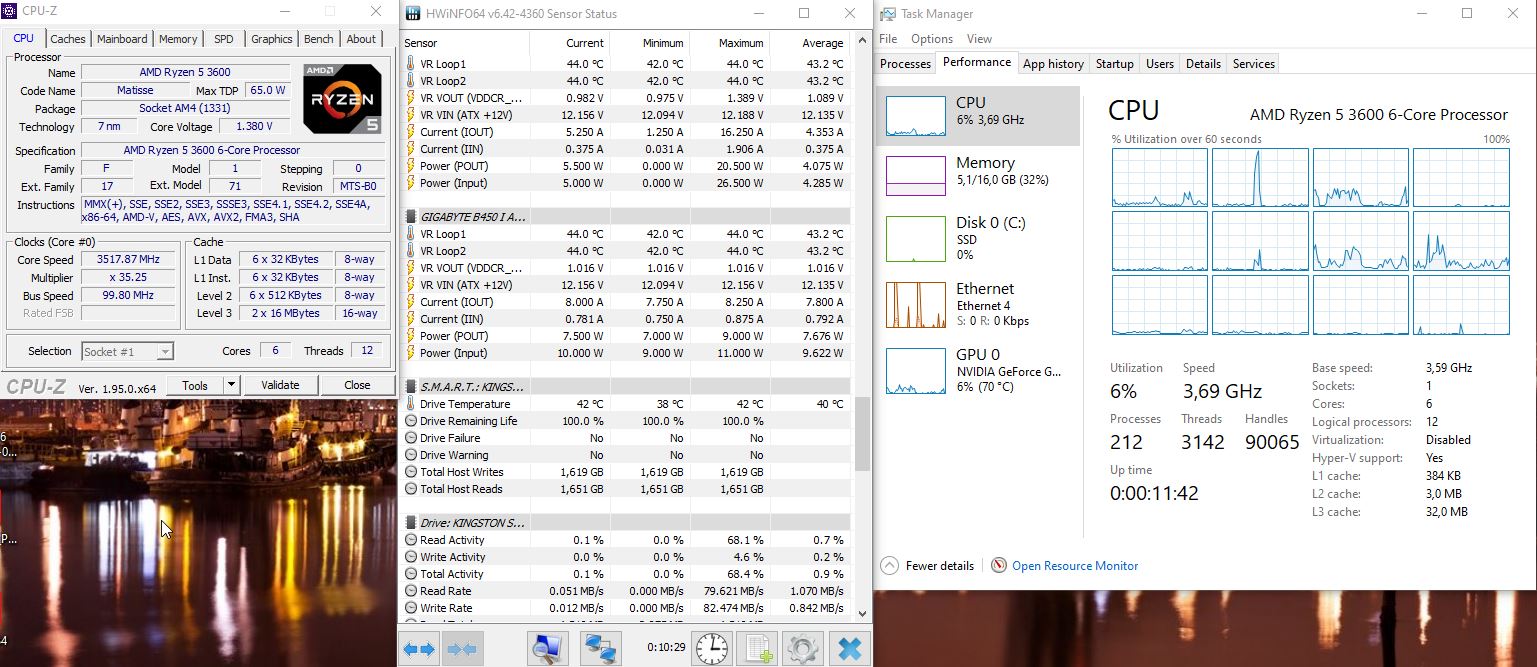Collapse Task Manager with Fewer details chevron
Image resolution: width=1537 pixels, height=667 pixels.
(889, 566)
